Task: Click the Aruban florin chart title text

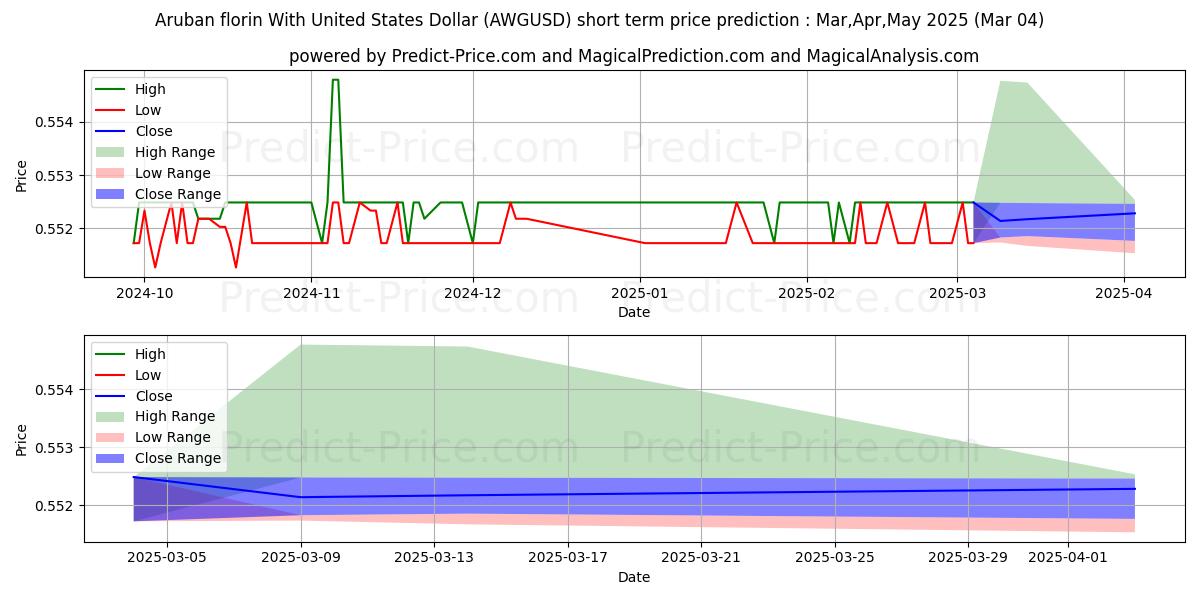Action: 600,20
